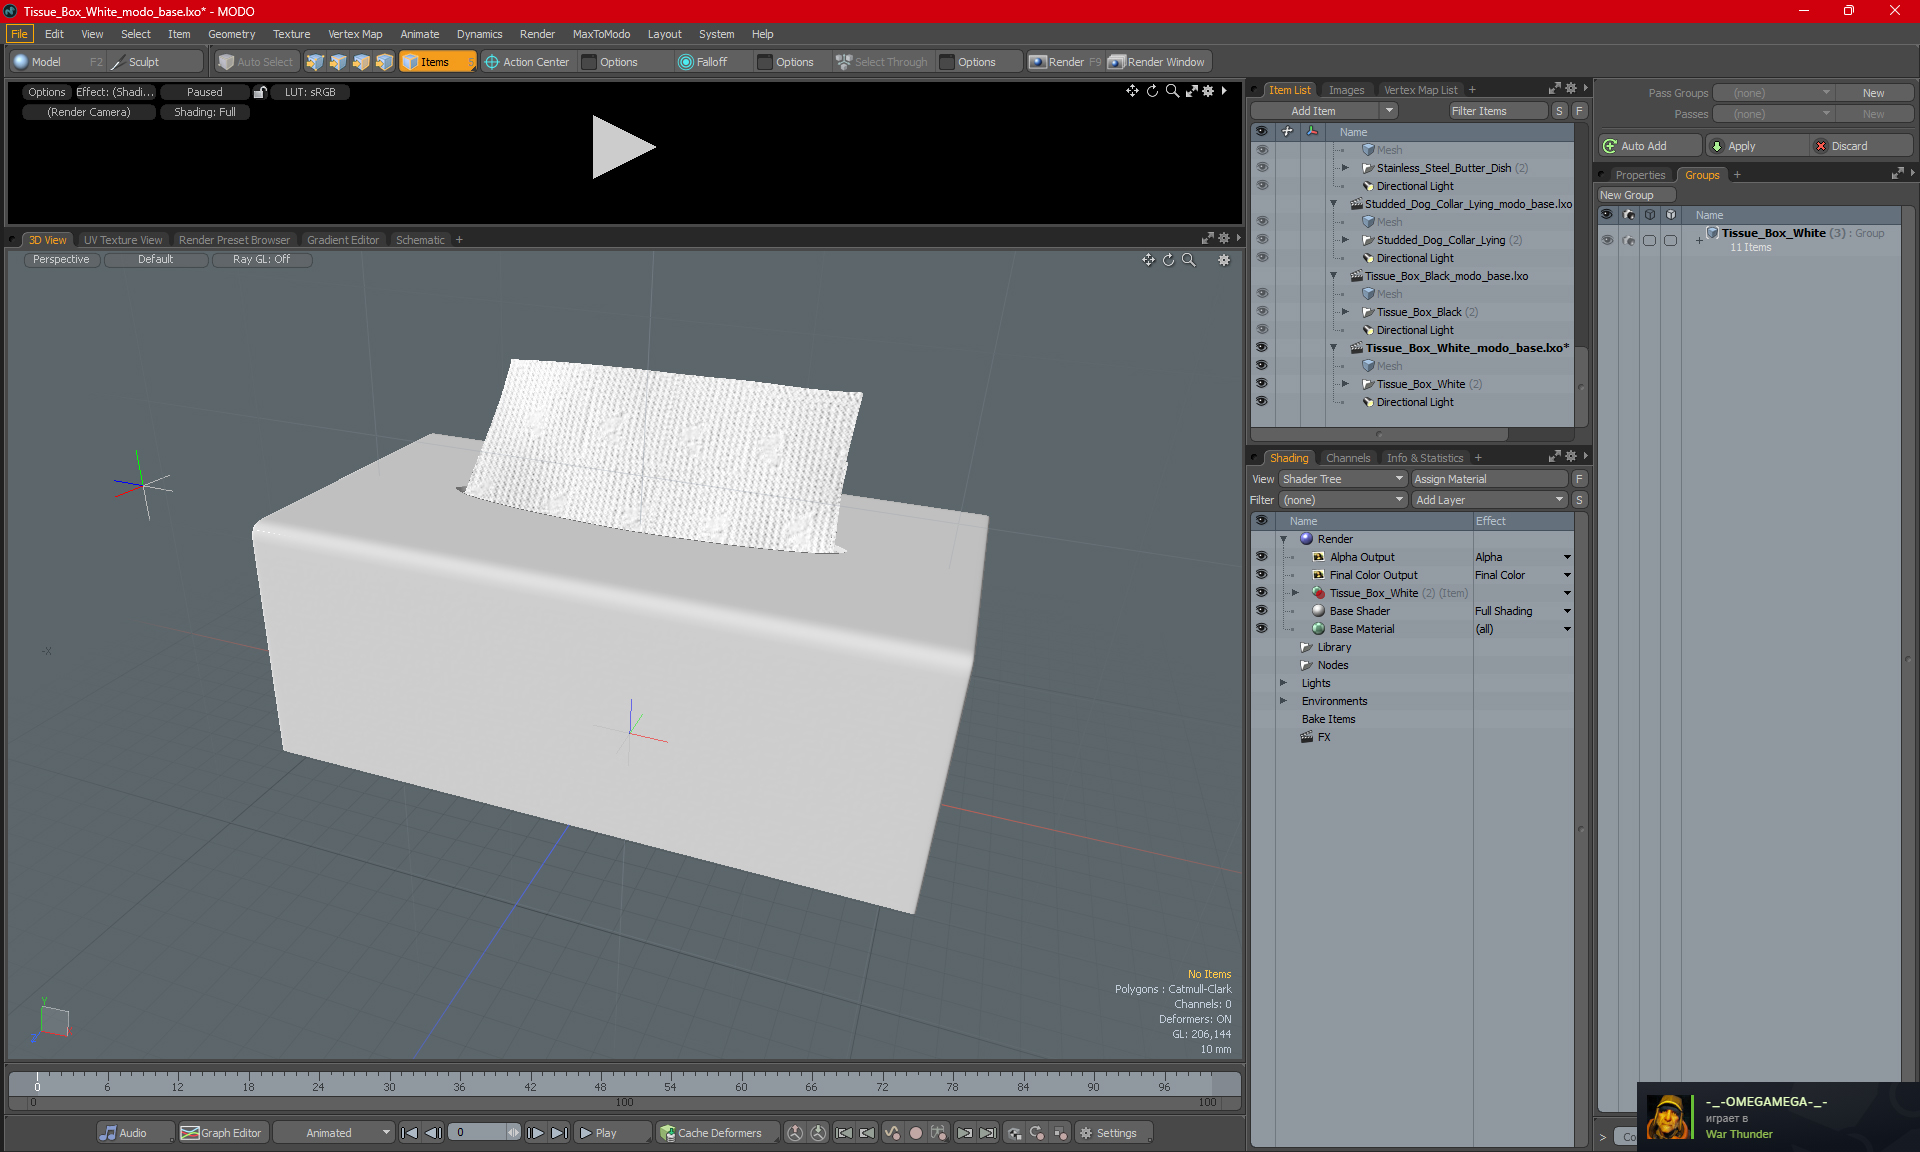Click the record keyframe red dot
The width and height of the screenshot is (1920, 1152).
[x=915, y=1133]
